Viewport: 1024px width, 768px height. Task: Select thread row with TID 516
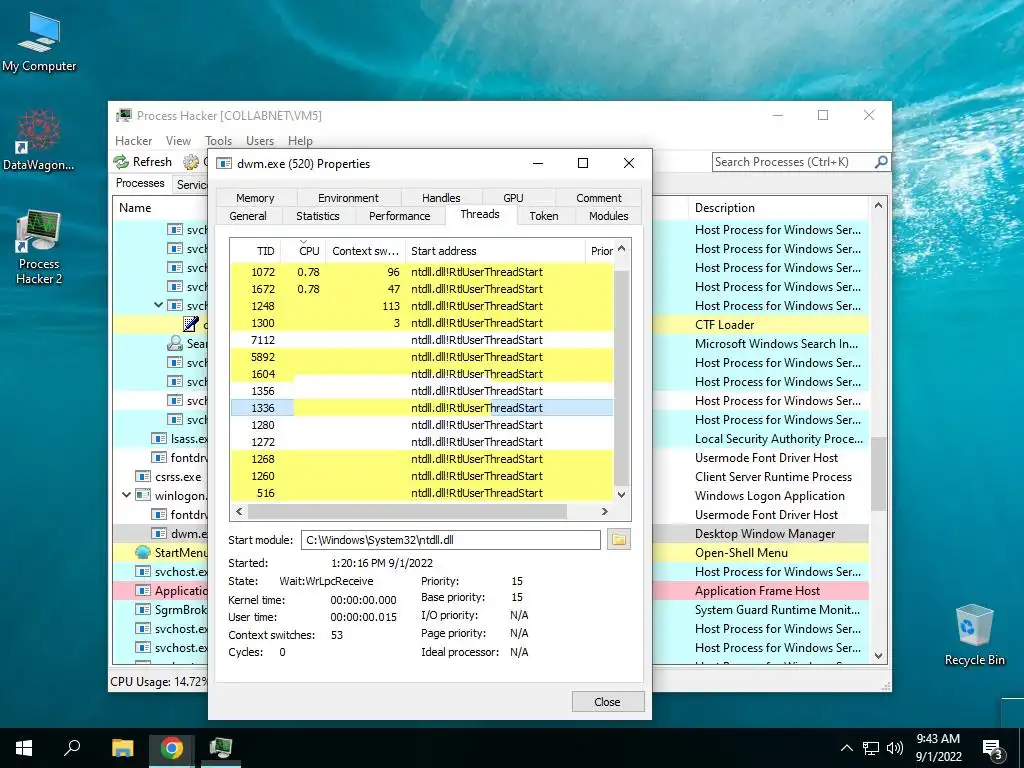422,493
